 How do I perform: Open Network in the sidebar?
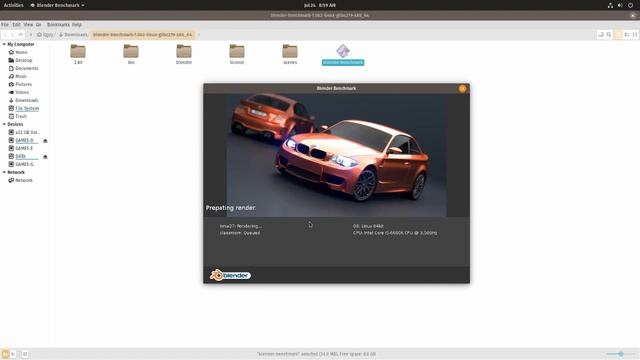pos(20,180)
